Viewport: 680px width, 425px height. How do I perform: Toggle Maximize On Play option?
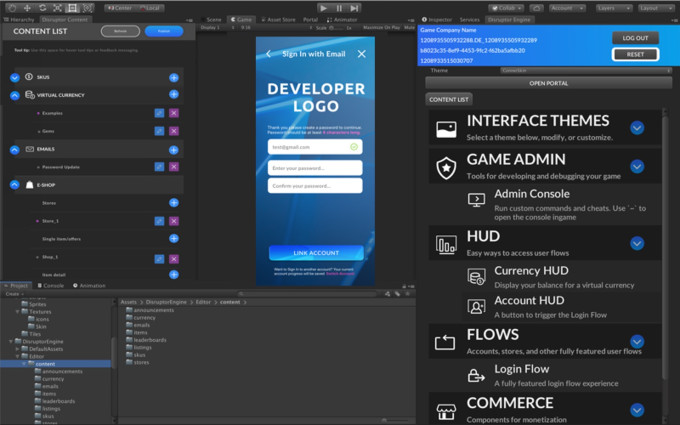point(381,28)
